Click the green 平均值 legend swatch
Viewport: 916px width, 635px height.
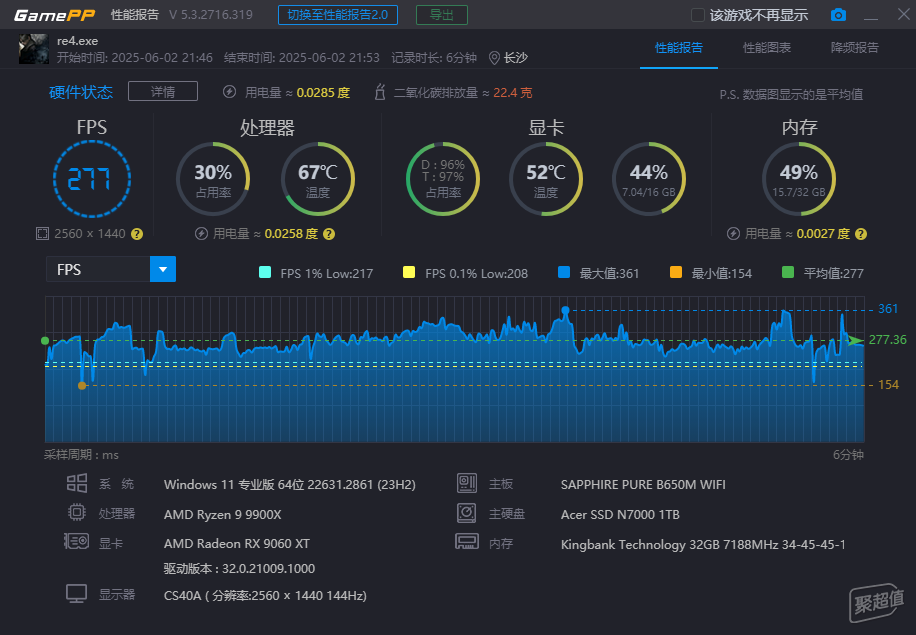click(787, 272)
